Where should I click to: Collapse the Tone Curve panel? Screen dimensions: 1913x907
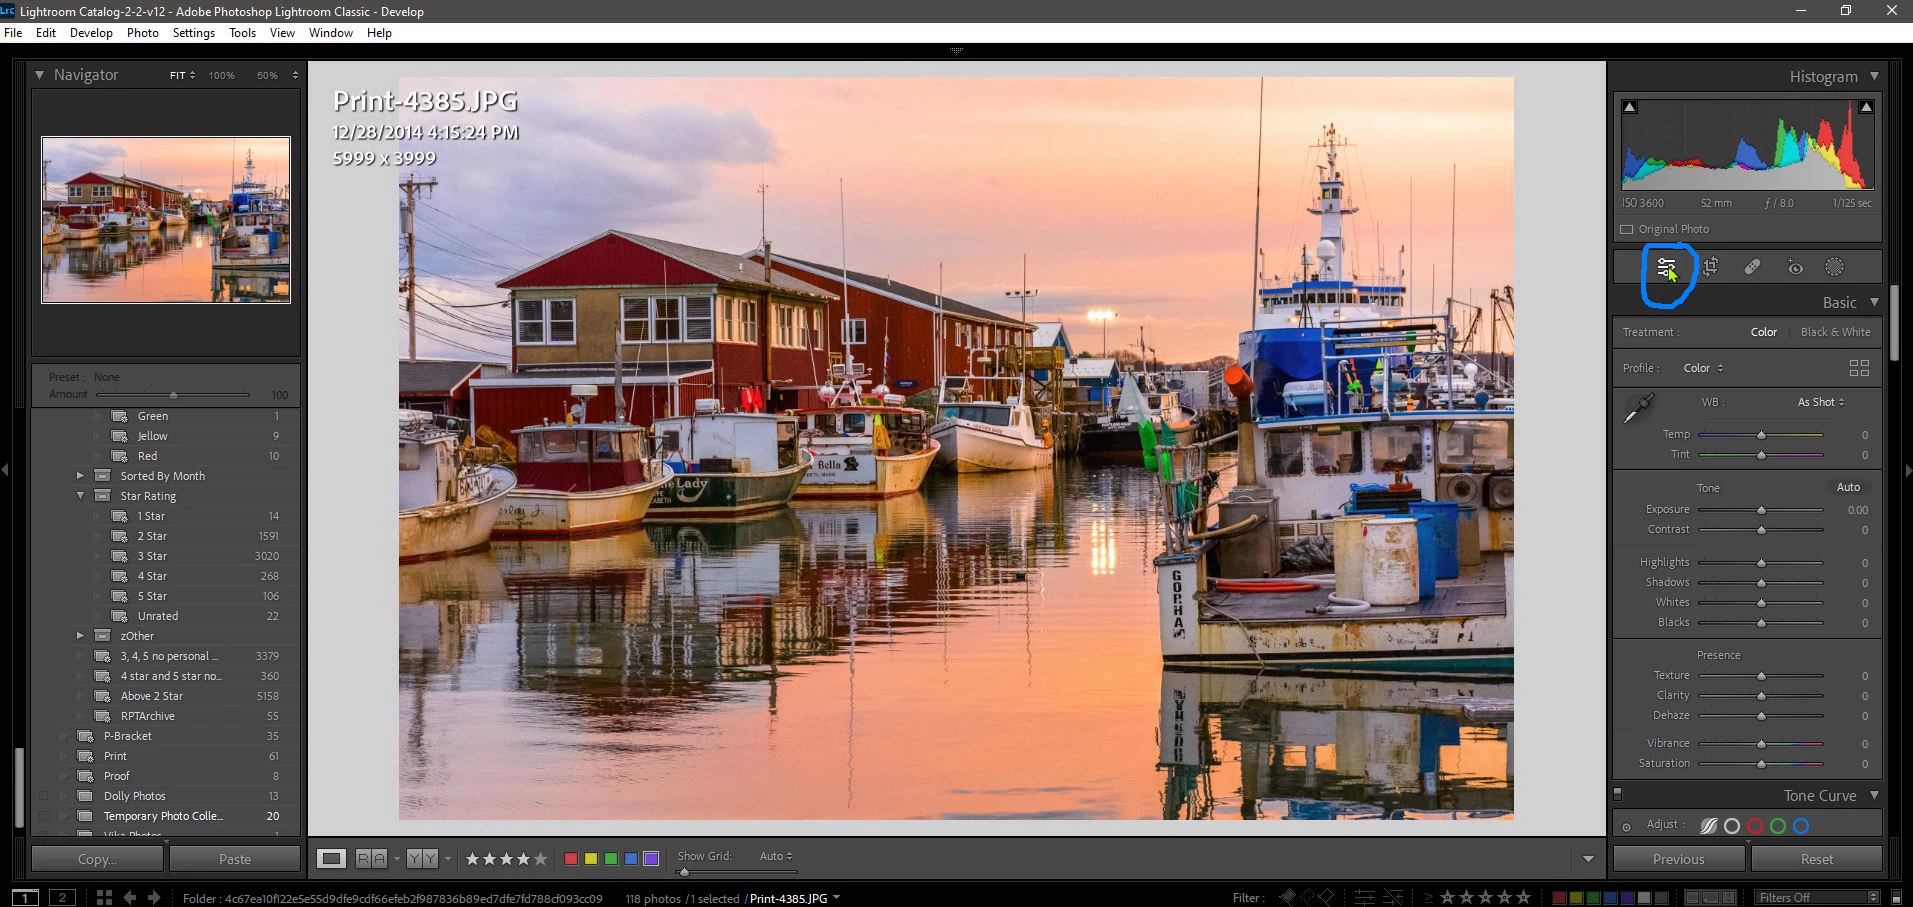click(1874, 796)
